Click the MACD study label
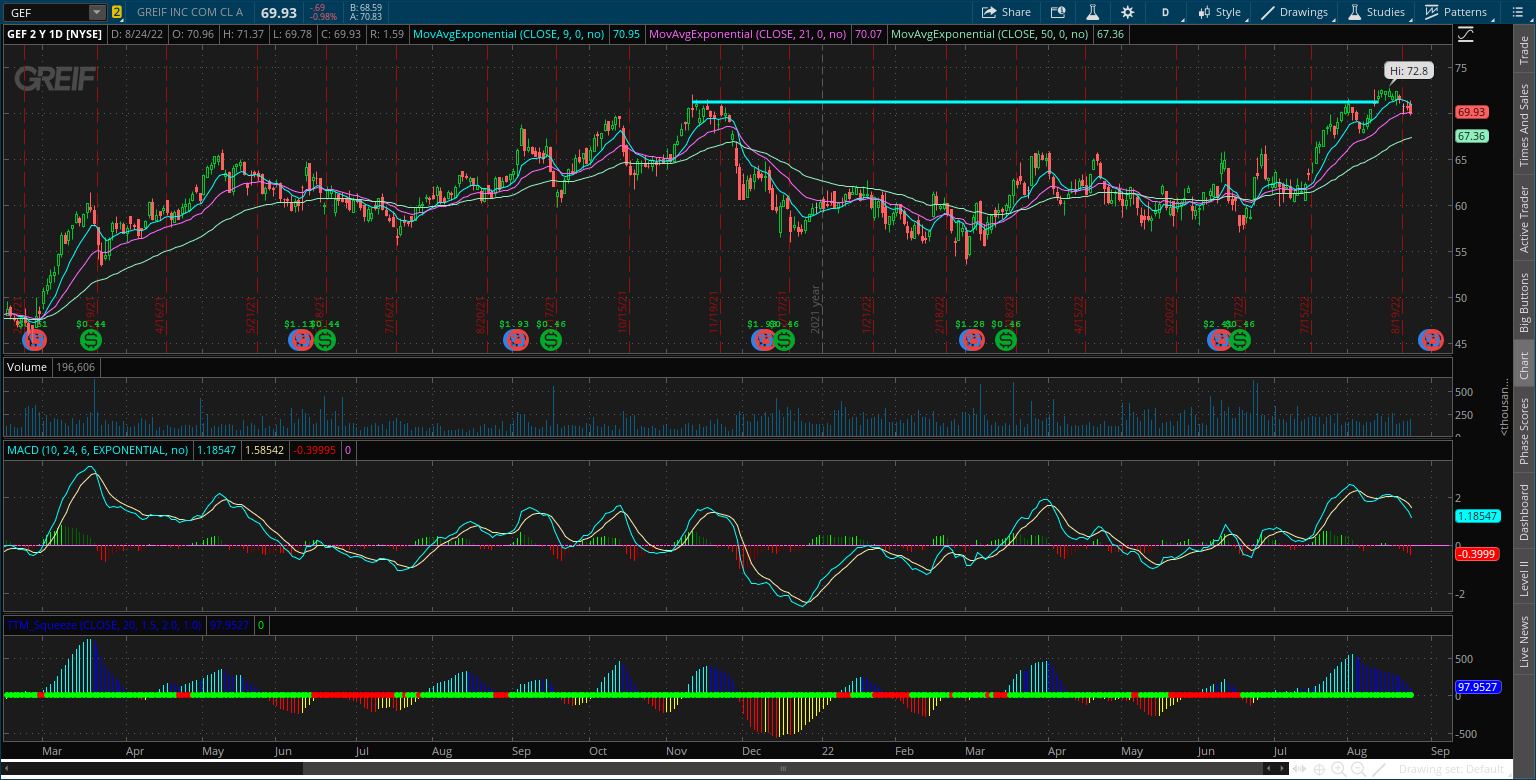This screenshot has height=780, width=1536. point(98,450)
